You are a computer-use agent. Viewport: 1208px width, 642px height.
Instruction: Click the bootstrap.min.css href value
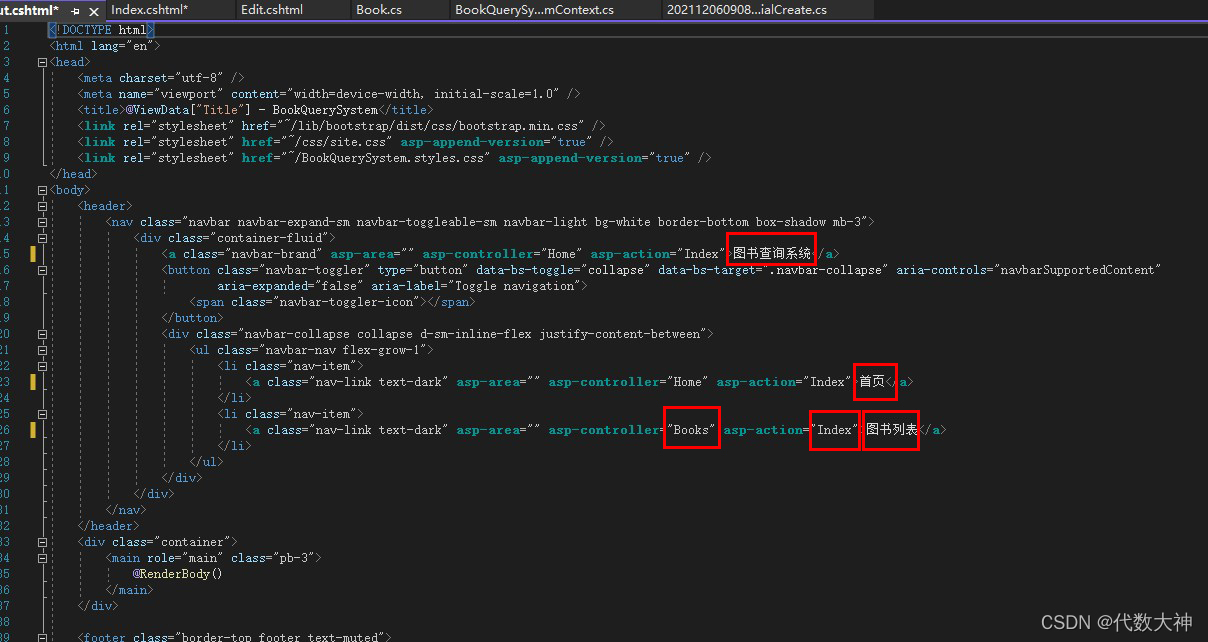click(x=433, y=126)
